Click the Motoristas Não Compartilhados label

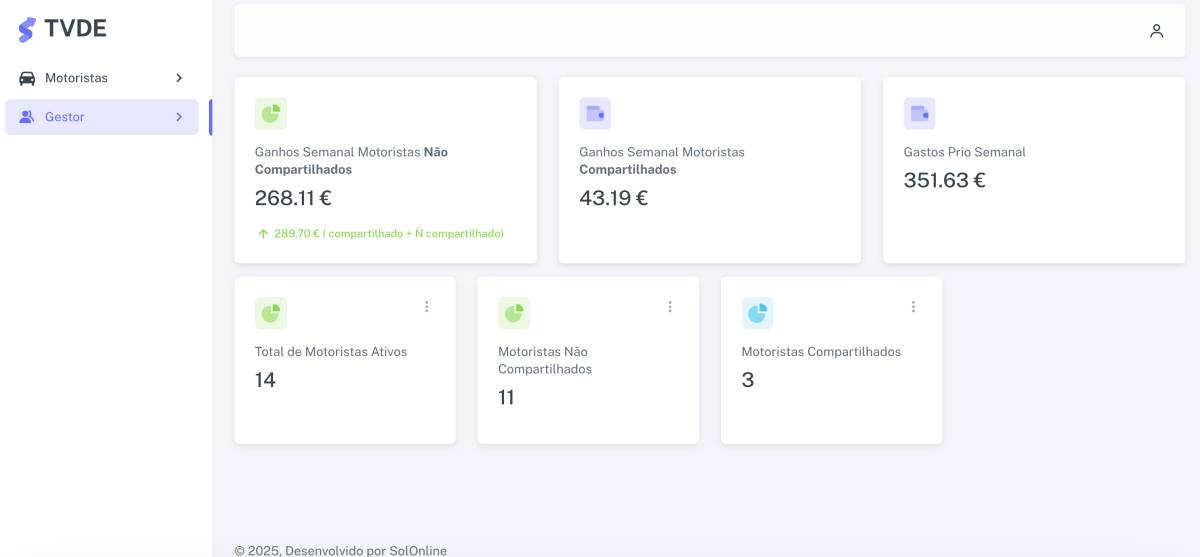(545, 360)
